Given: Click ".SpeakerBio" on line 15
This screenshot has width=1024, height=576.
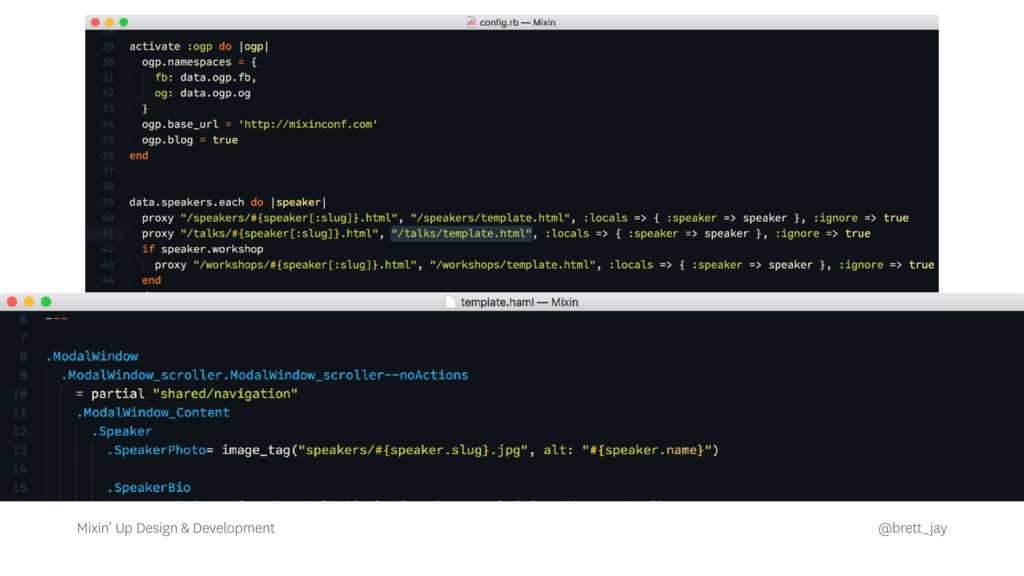Looking at the screenshot, I should (x=149, y=487).
